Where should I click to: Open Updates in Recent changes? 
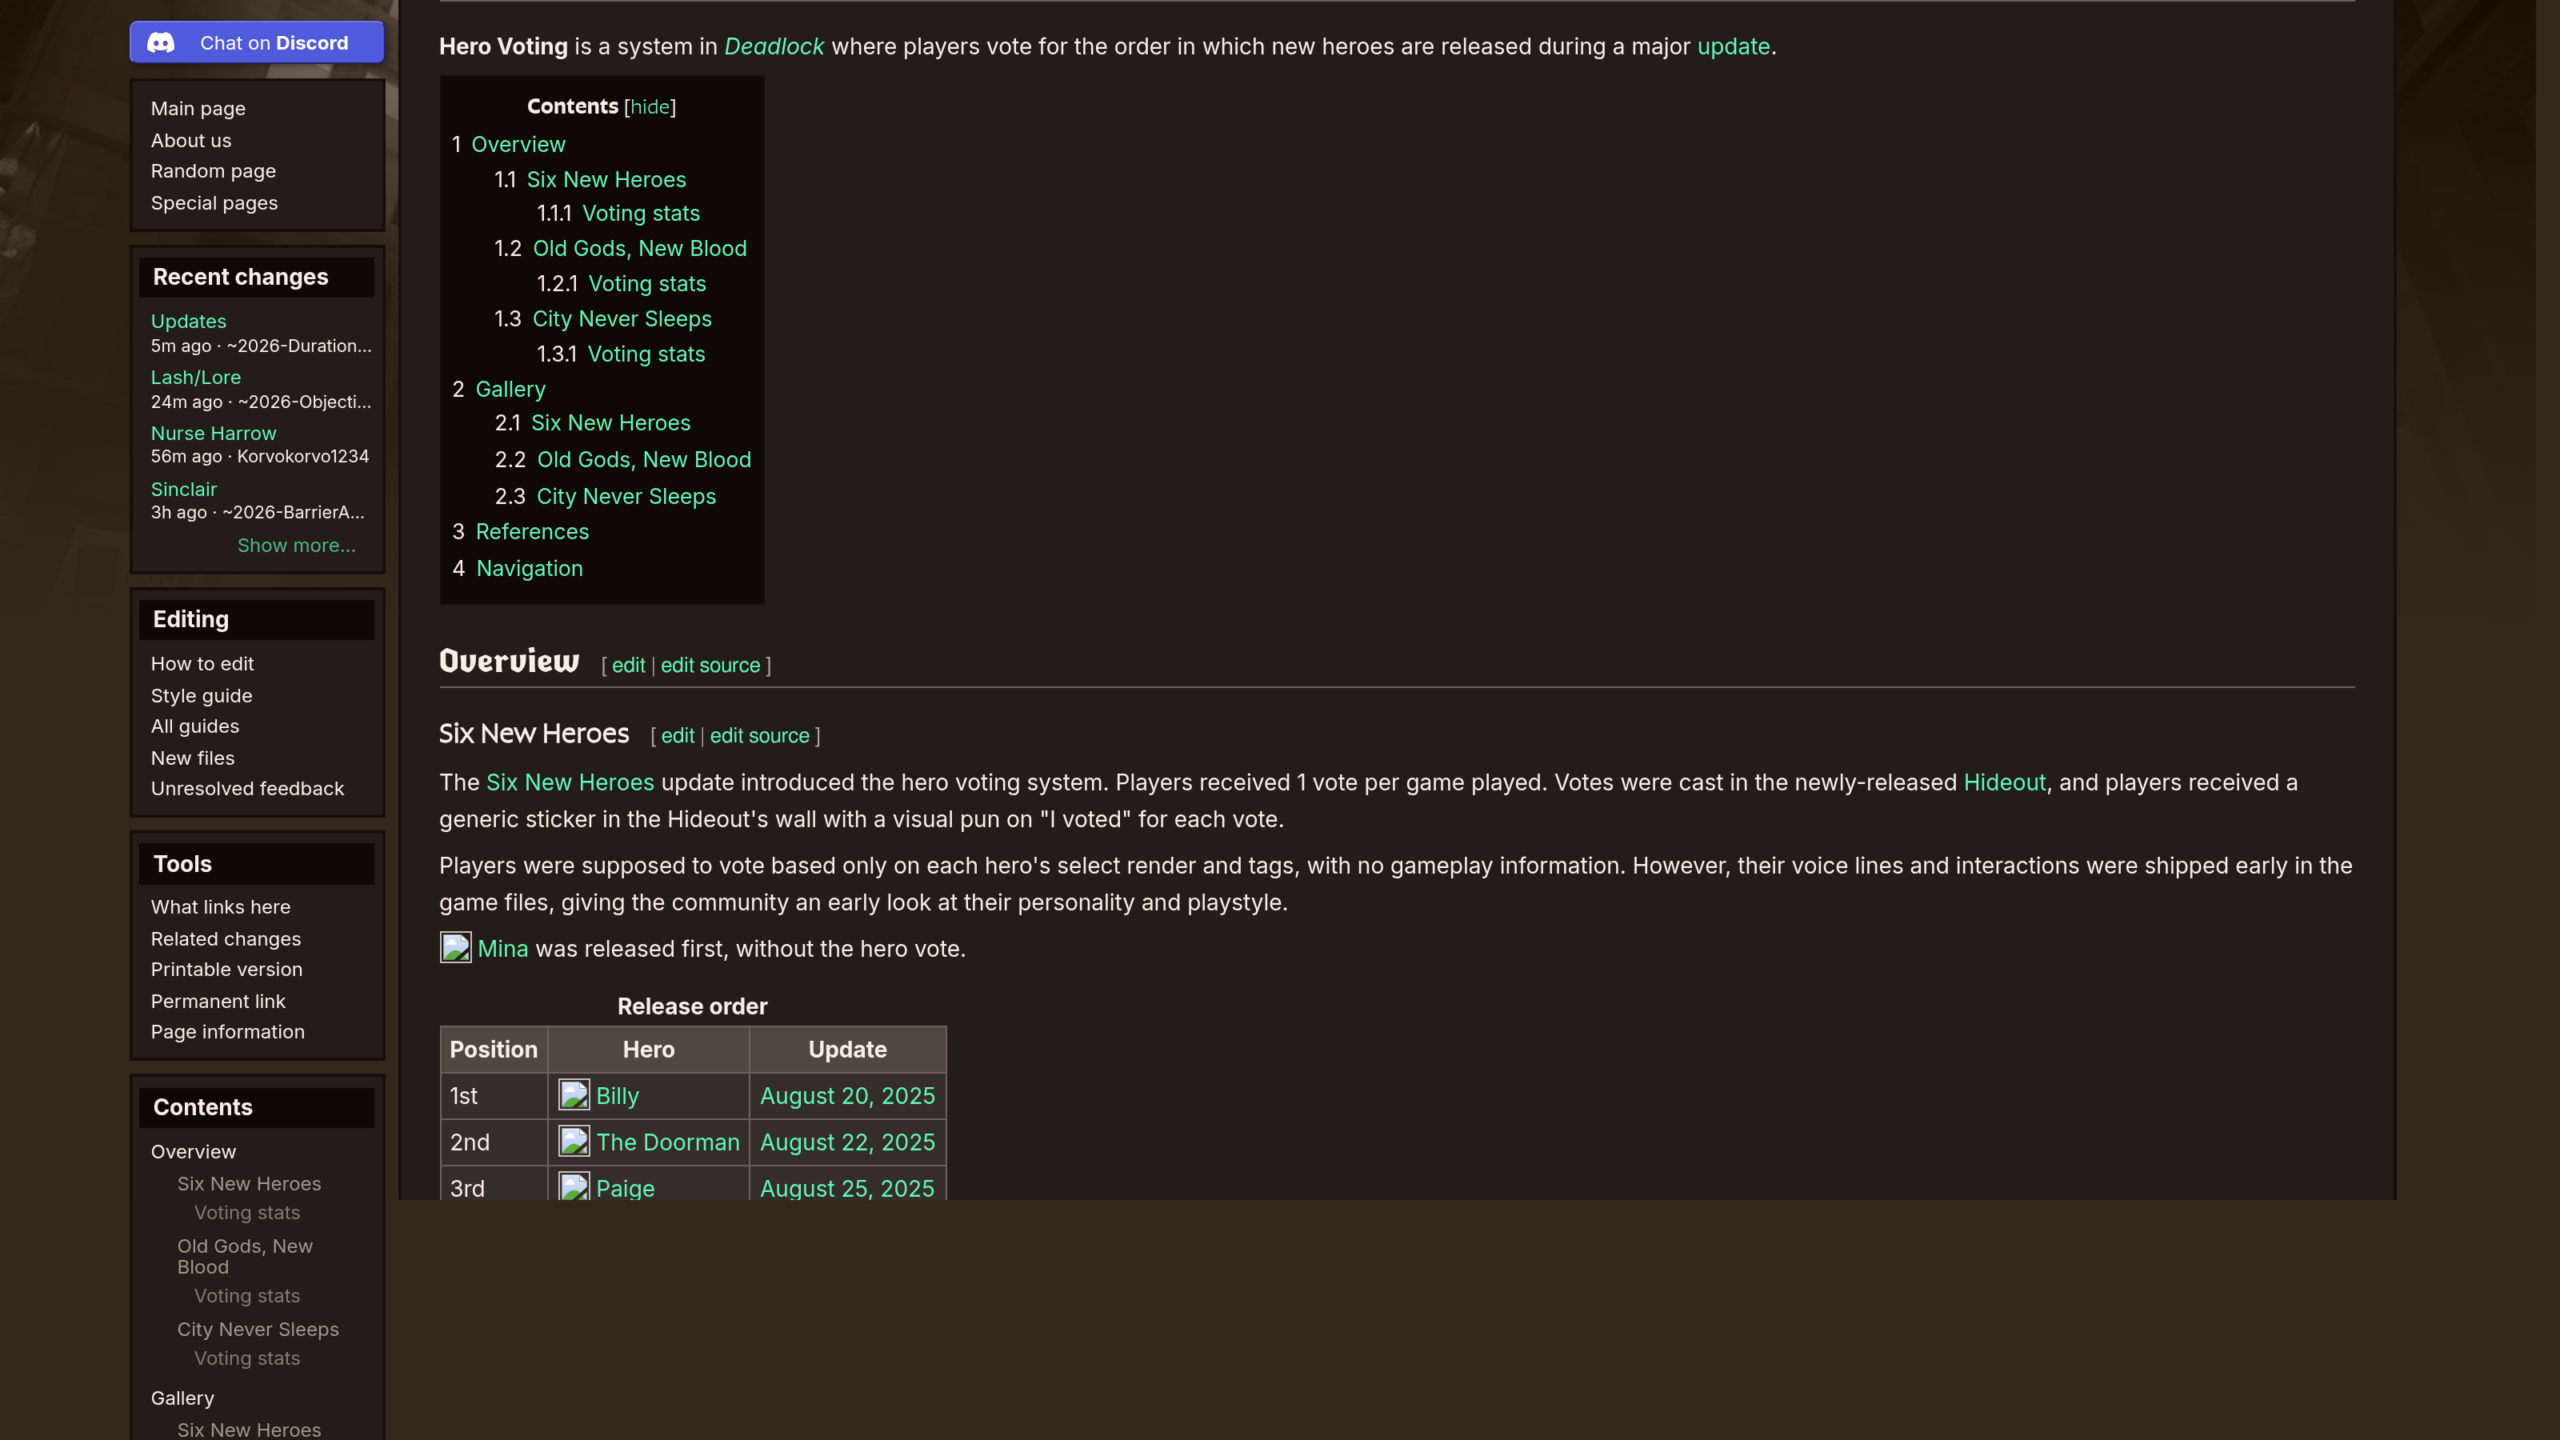pos(189,321)
